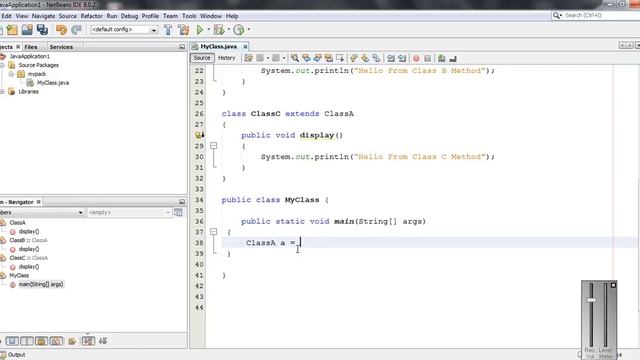
Task: Open the Source menu
Action: 68,16
